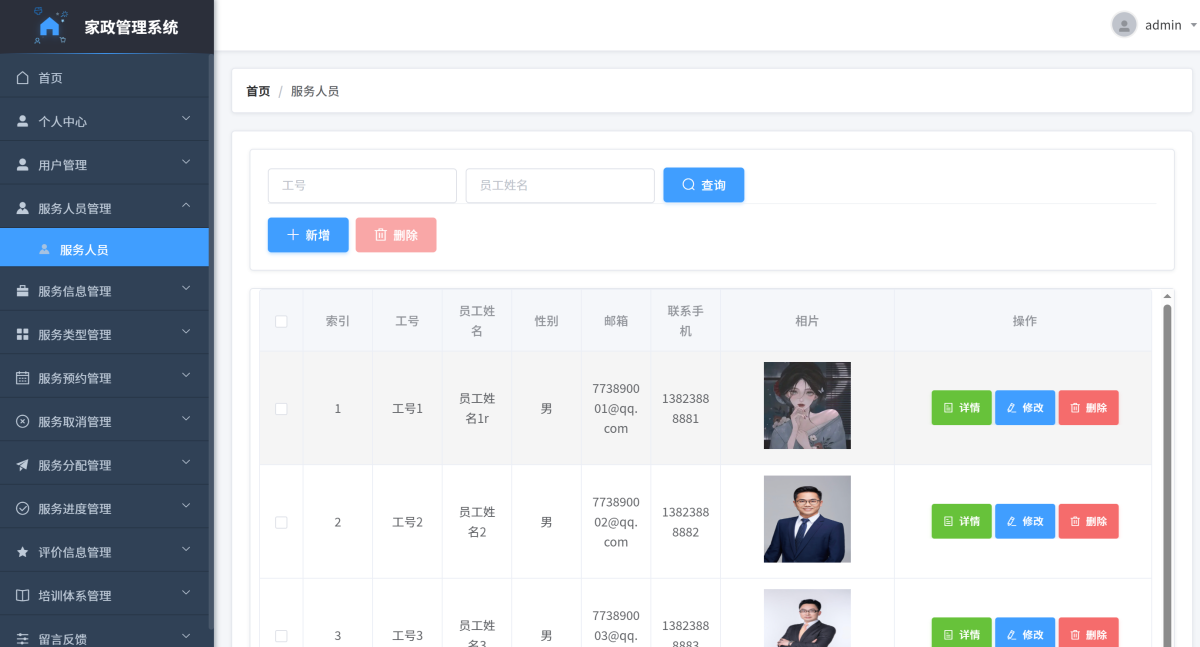
Task: Click the blue 查询 search button
Action: point(703,185)
